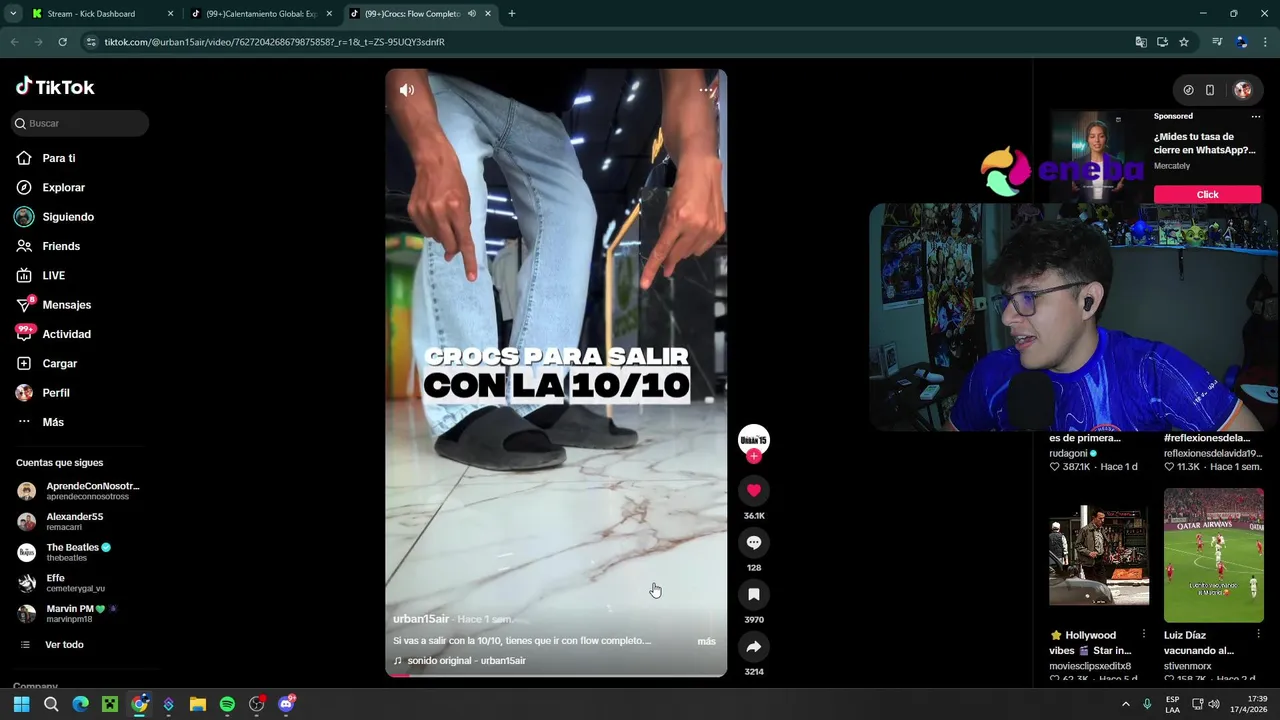Image resolution: width=1280 pixels, height=720 pixels.
Task: Share the video with the arrow icon
Action: [754, 646]
